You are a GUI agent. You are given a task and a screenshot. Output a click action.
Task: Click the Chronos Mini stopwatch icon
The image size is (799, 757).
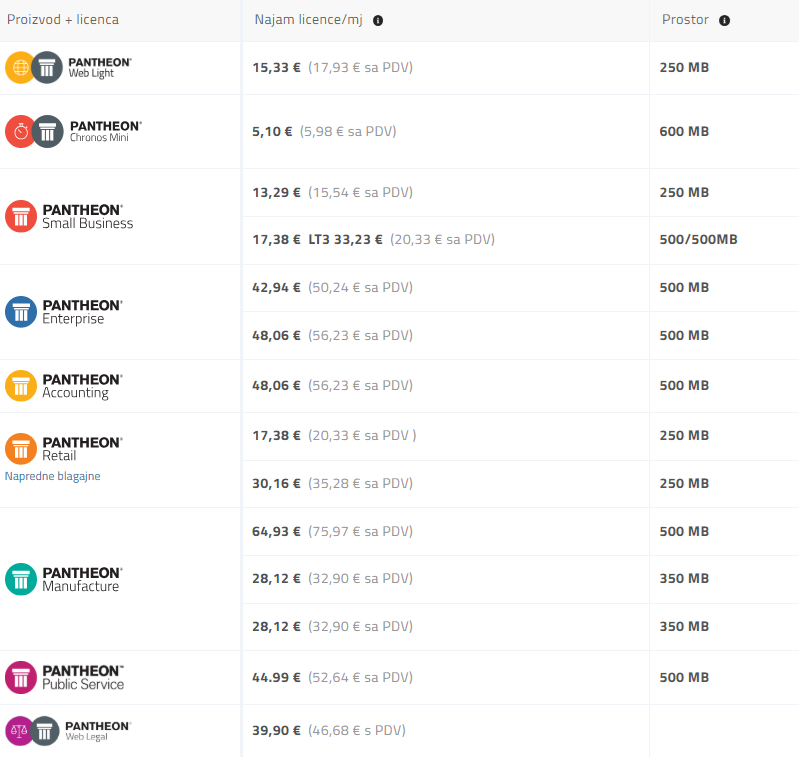(20, 131)
